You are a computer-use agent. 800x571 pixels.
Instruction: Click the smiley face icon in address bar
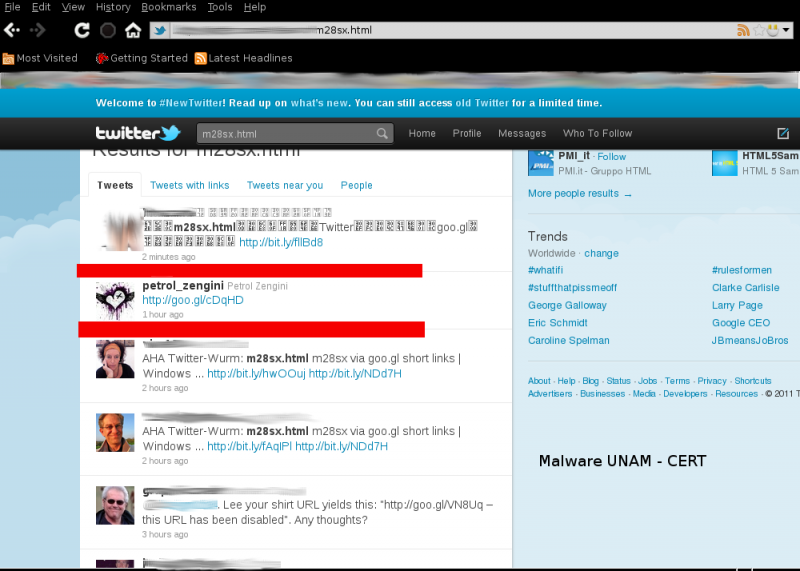(x=773, y=30)
